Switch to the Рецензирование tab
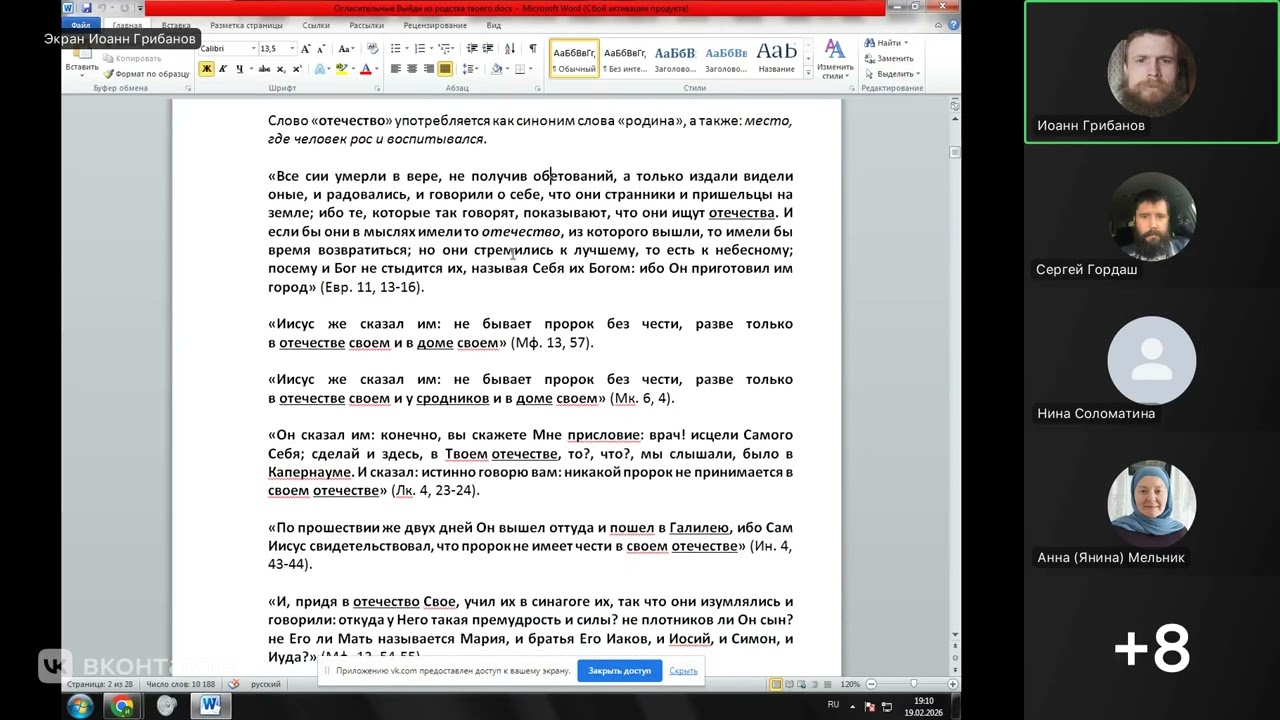The width and height of the screenshot is (1280, 720). click(x=436, y=25)
